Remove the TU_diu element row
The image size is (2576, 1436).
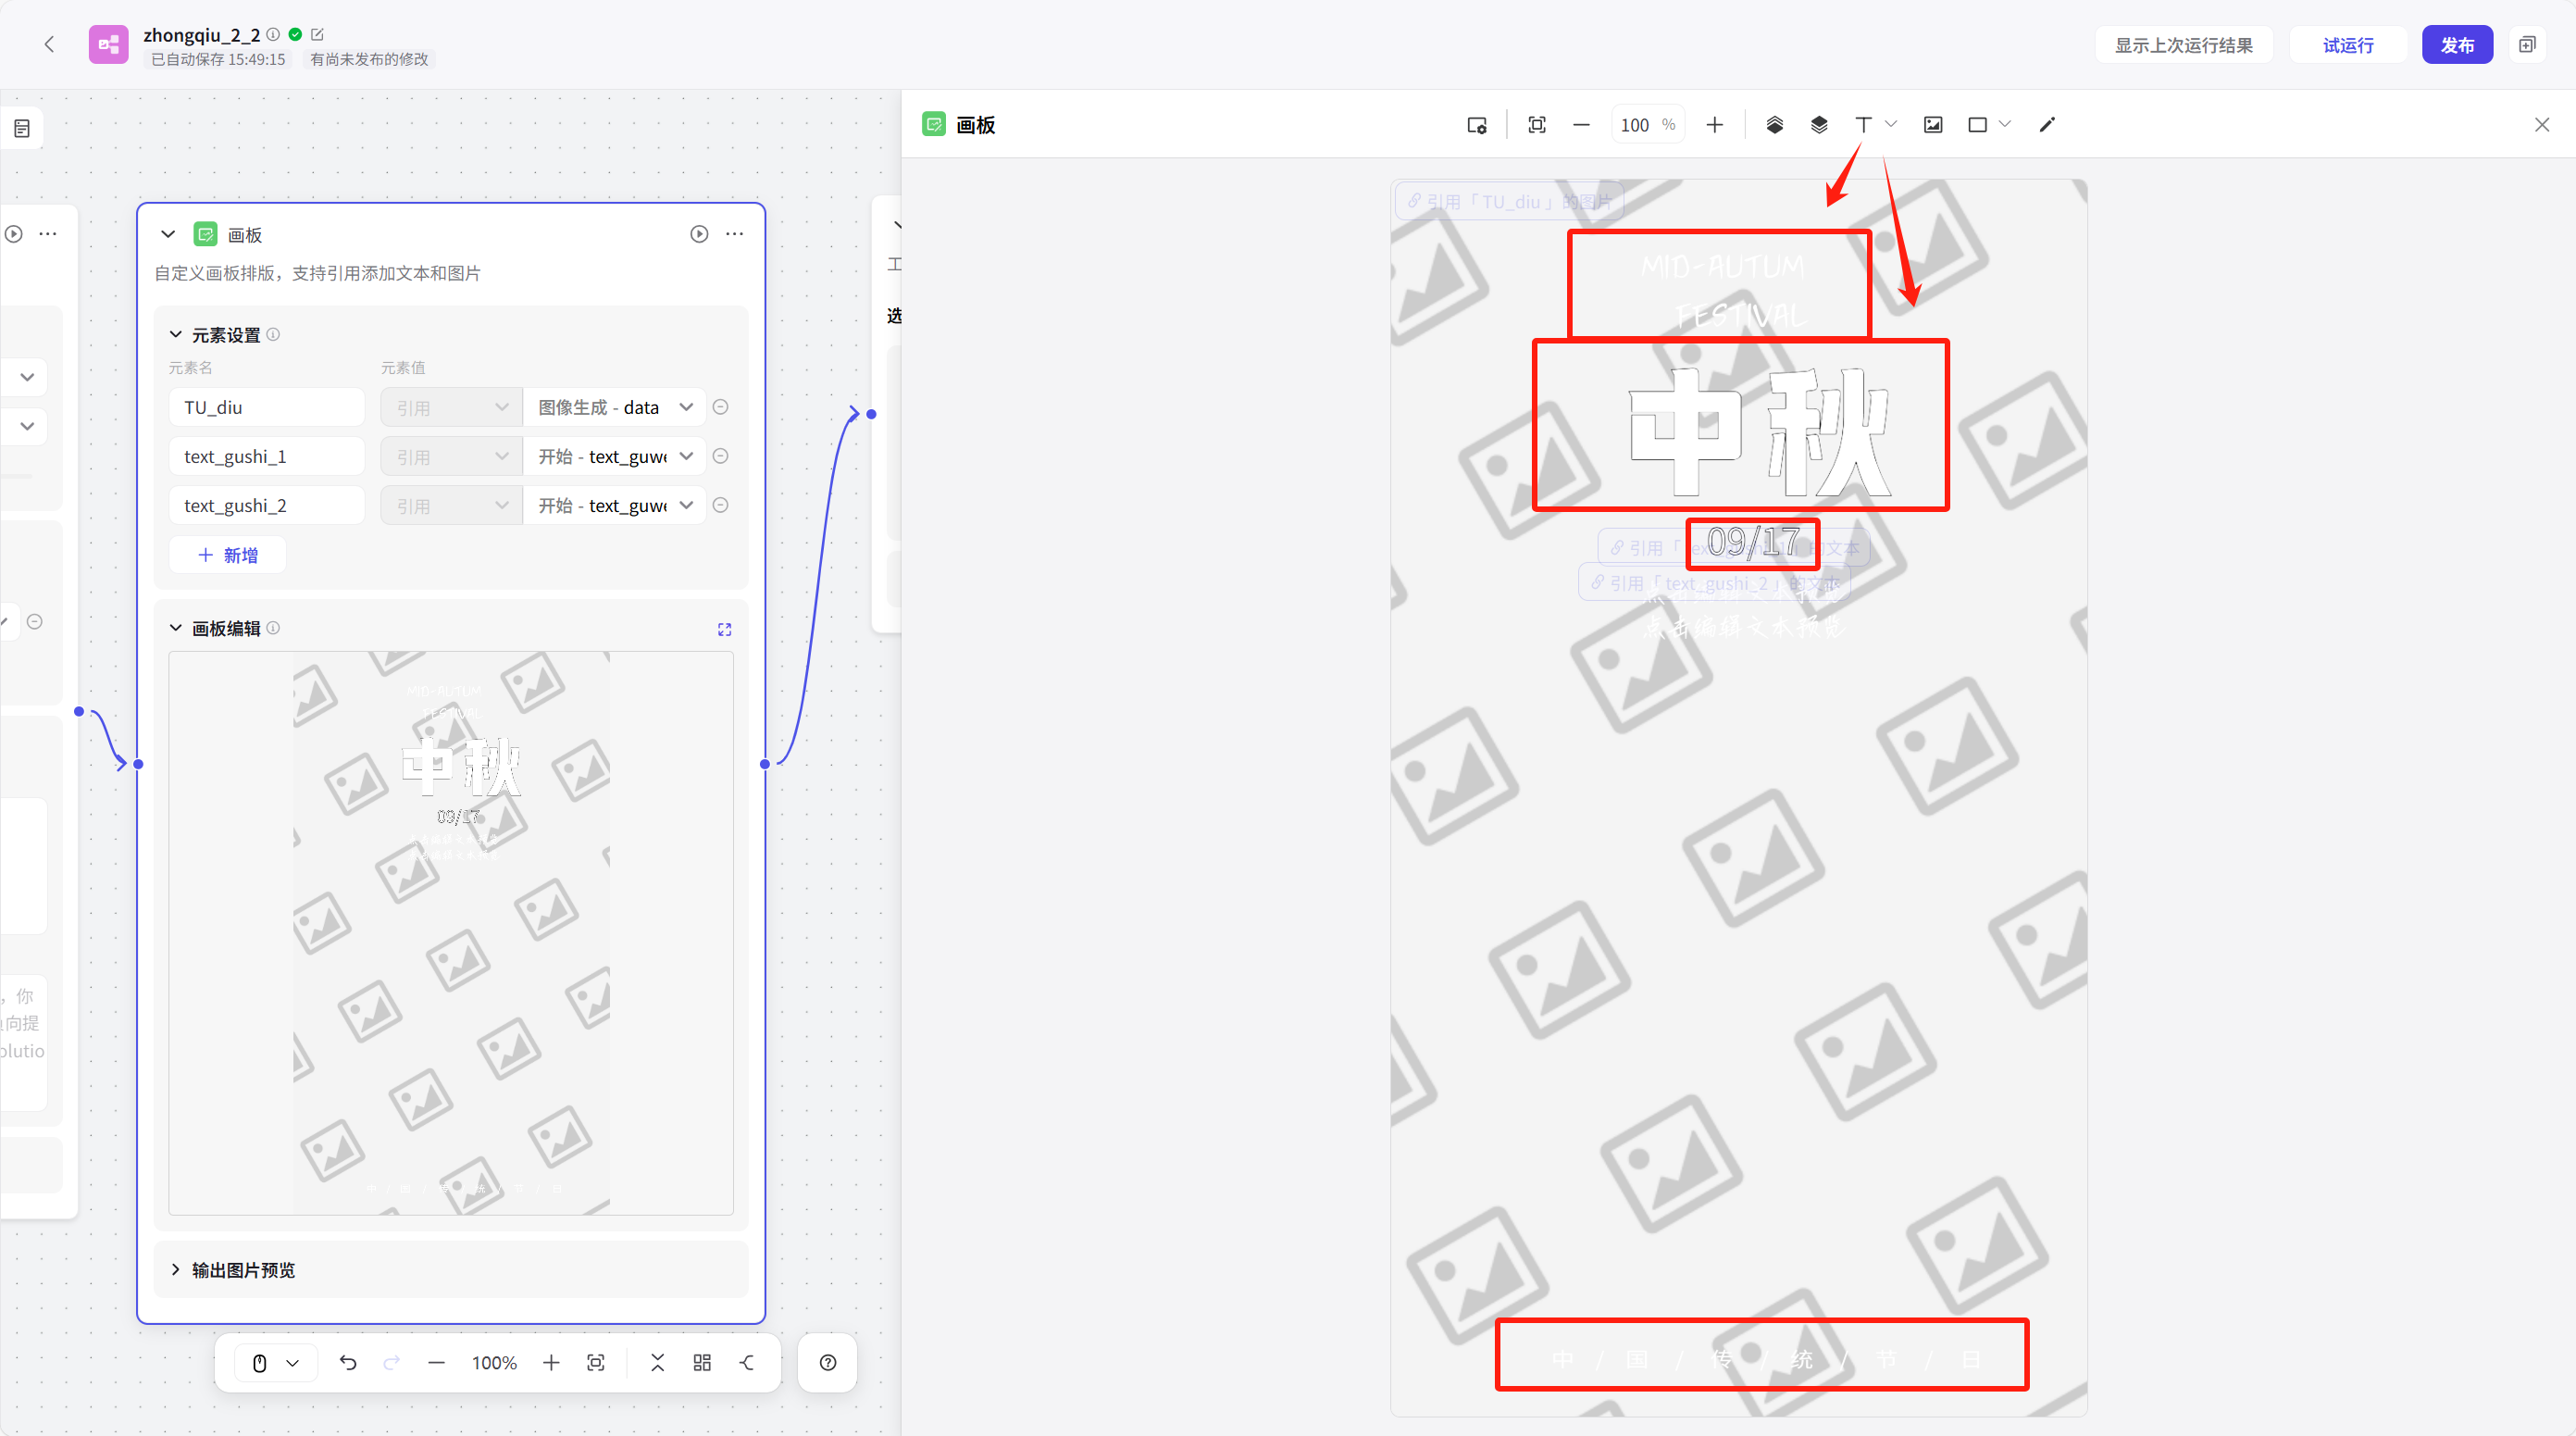click(x=720, y=407)
